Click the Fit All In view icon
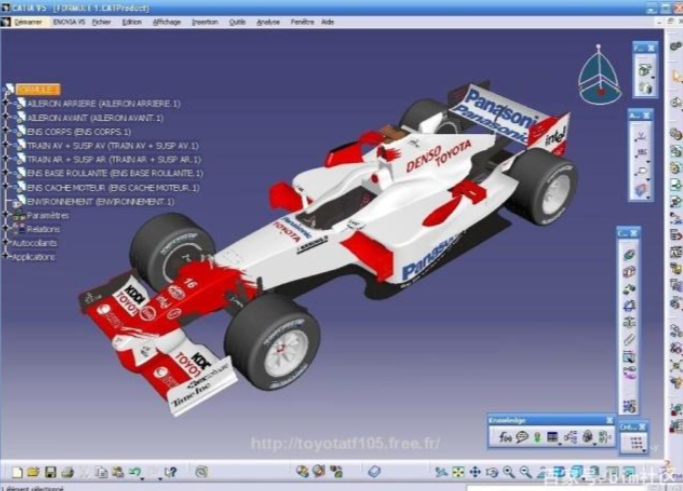This screenshot has width=683, height=491. tap(458, 472)
